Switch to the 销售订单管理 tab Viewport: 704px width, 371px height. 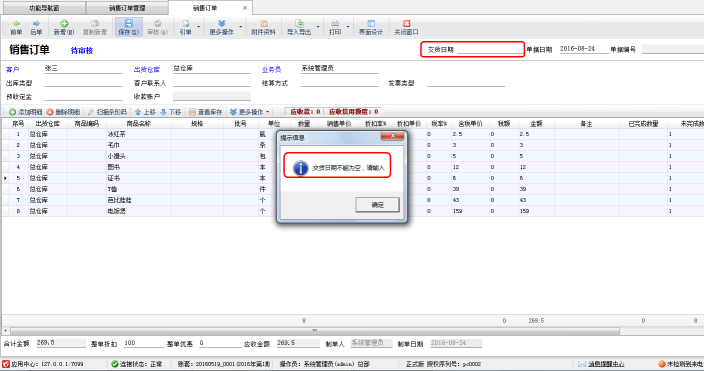point(127,8)
